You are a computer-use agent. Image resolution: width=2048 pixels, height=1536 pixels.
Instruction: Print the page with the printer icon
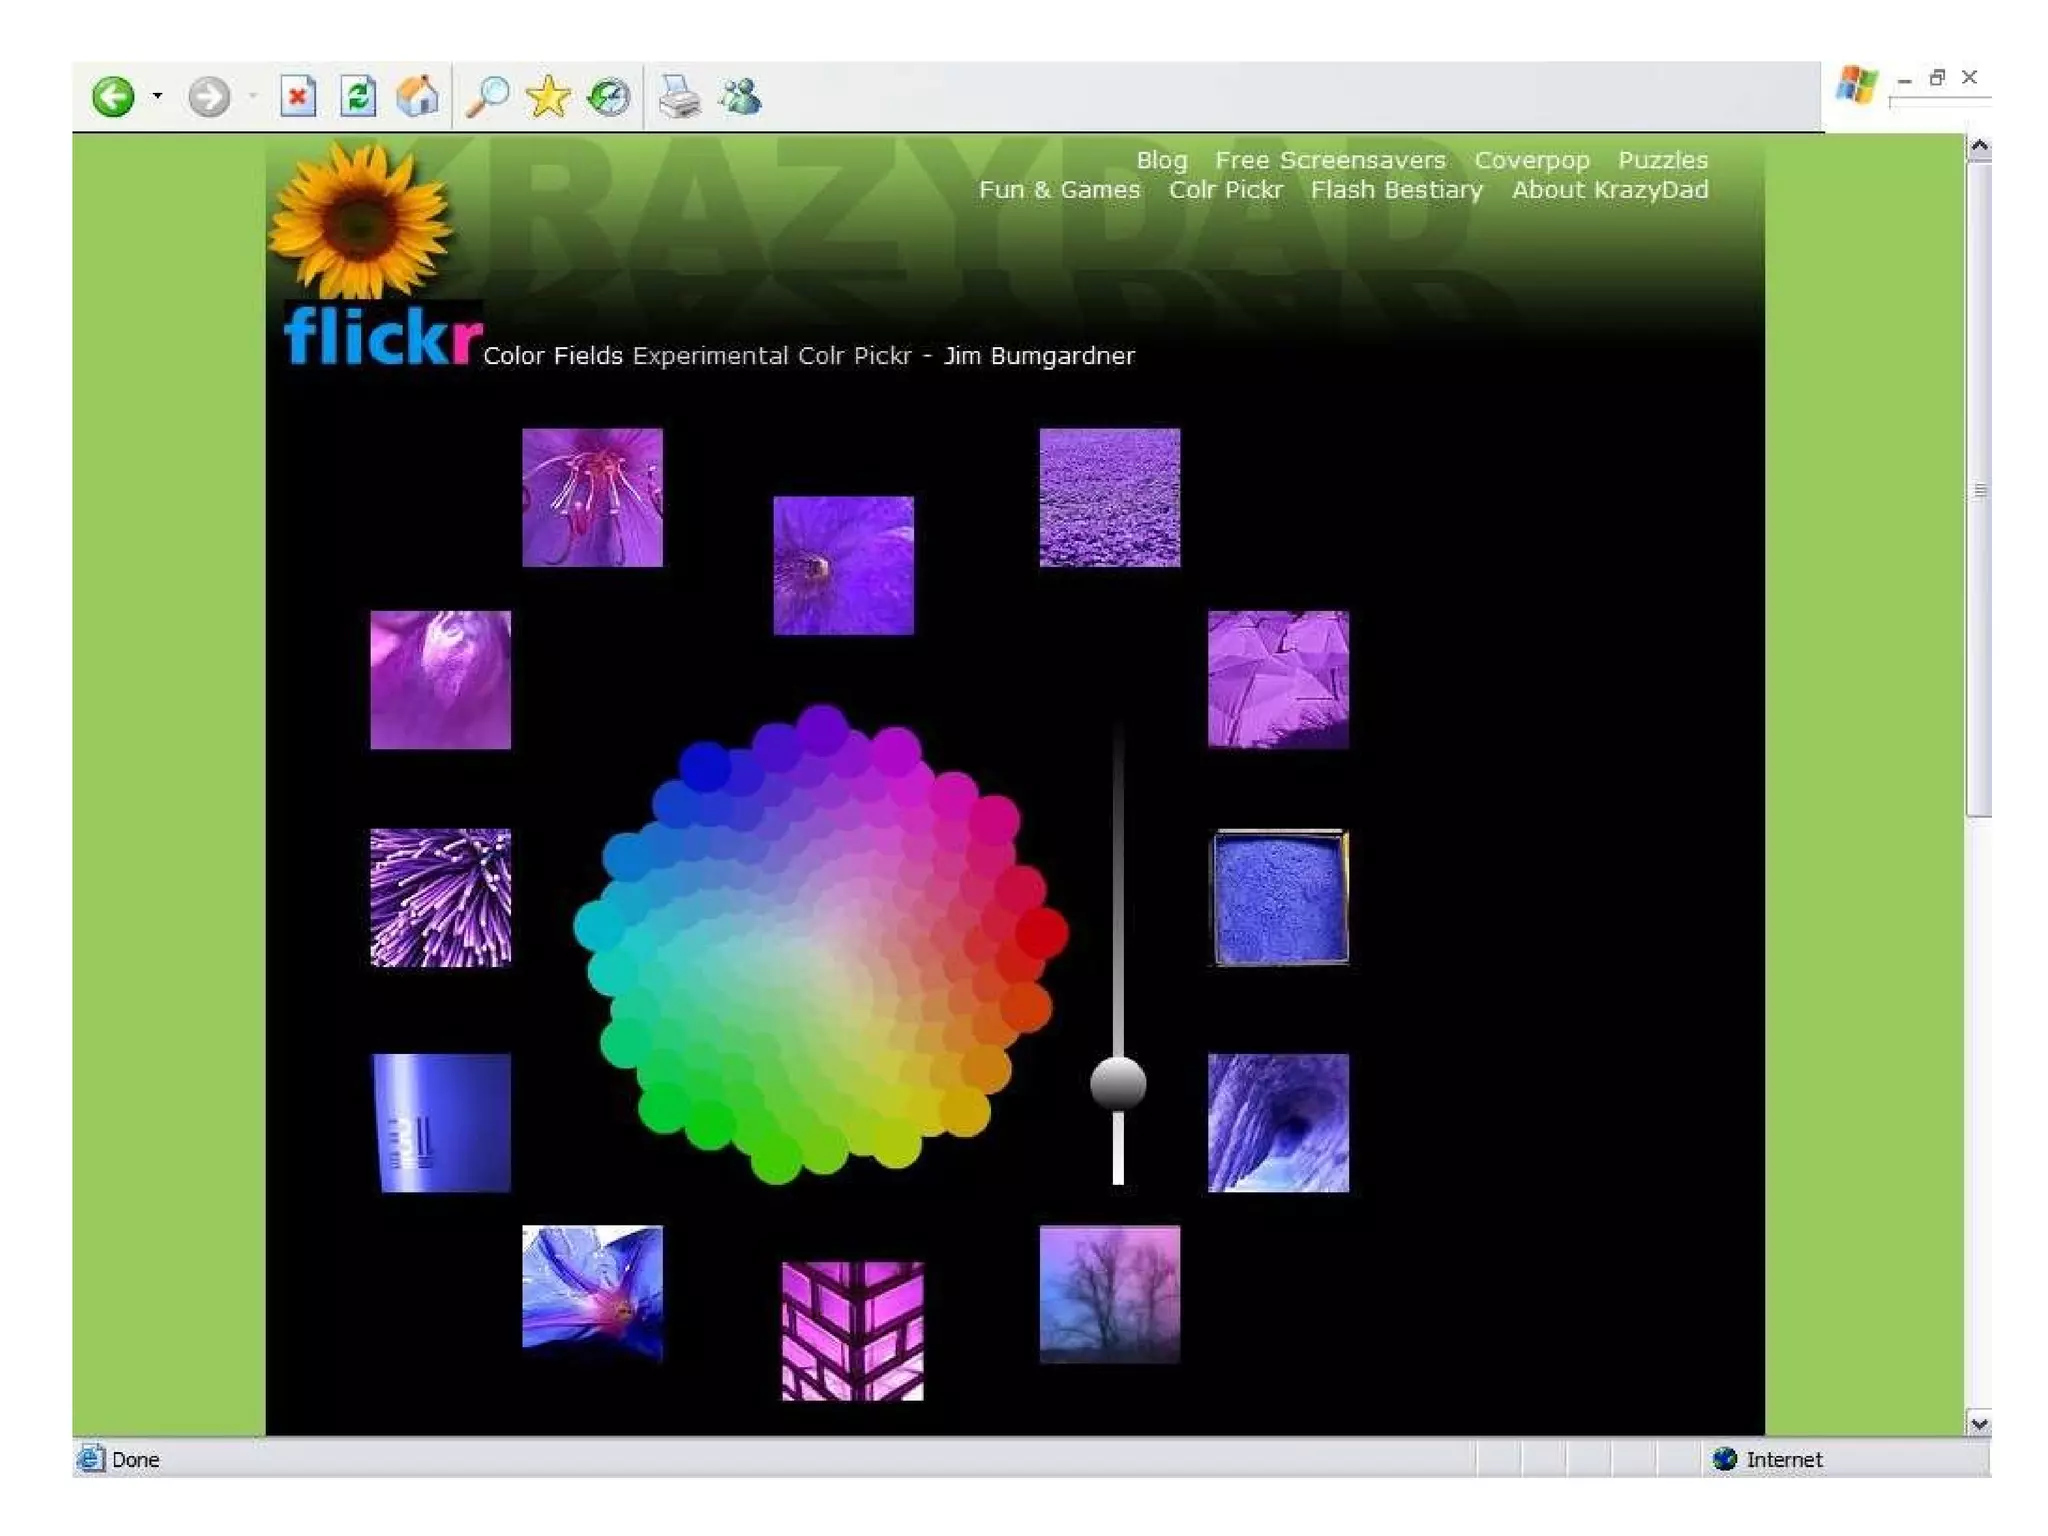(x=679, y=97)
